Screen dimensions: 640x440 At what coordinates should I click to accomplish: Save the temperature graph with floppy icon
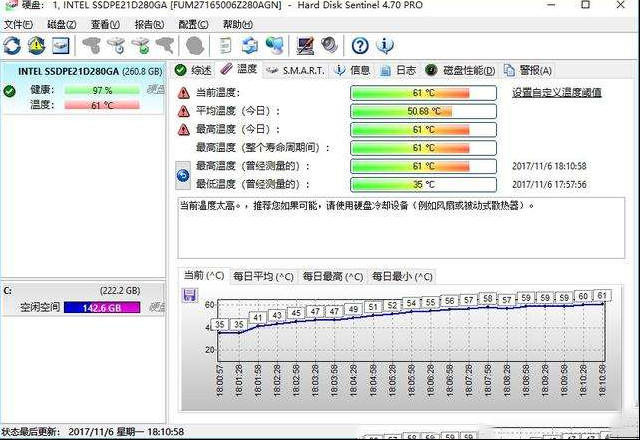tap(189, 295)
